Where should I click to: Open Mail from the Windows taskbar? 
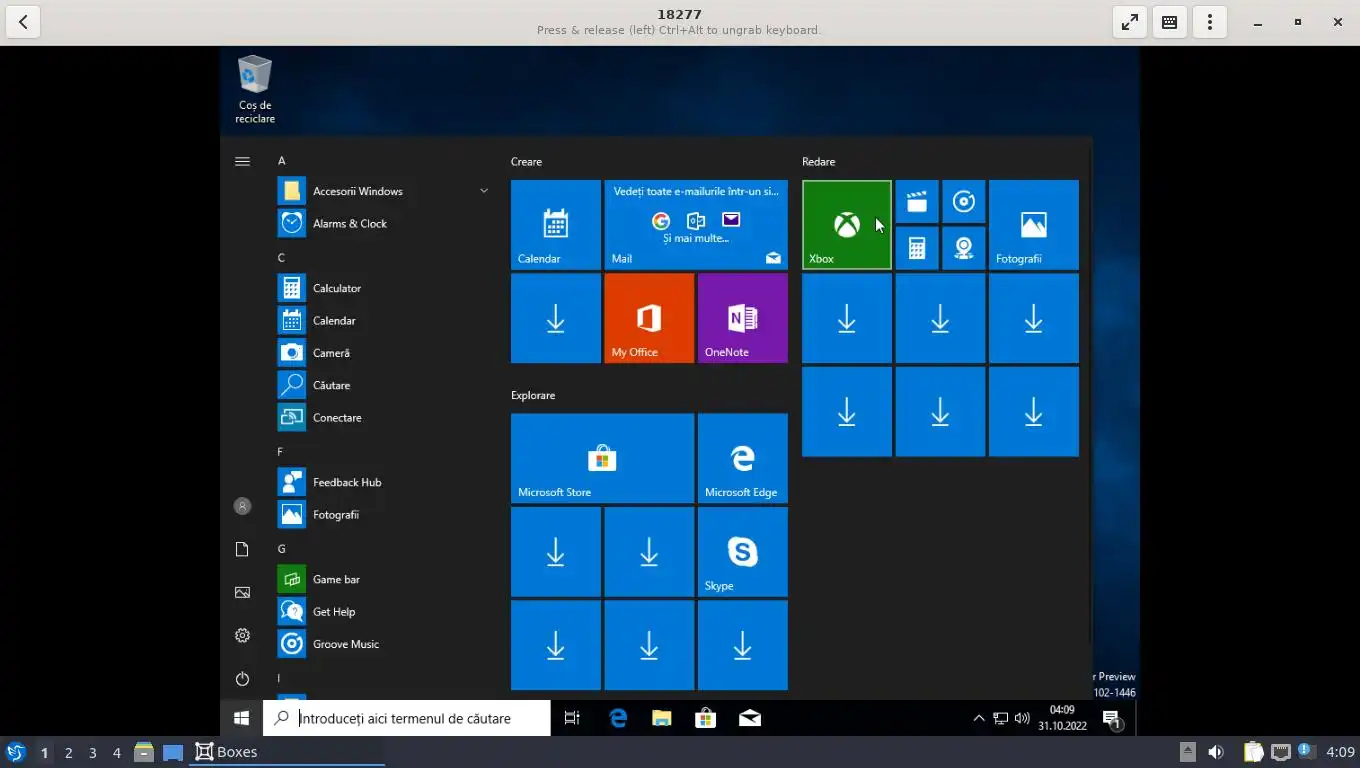749,718
